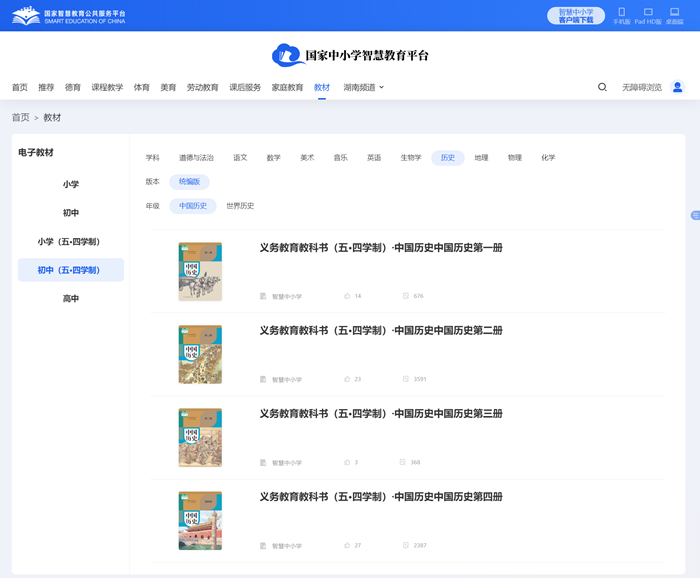Download the 智慧中小学 client
This screenshot has height=578, width=700.
[576, 16]
